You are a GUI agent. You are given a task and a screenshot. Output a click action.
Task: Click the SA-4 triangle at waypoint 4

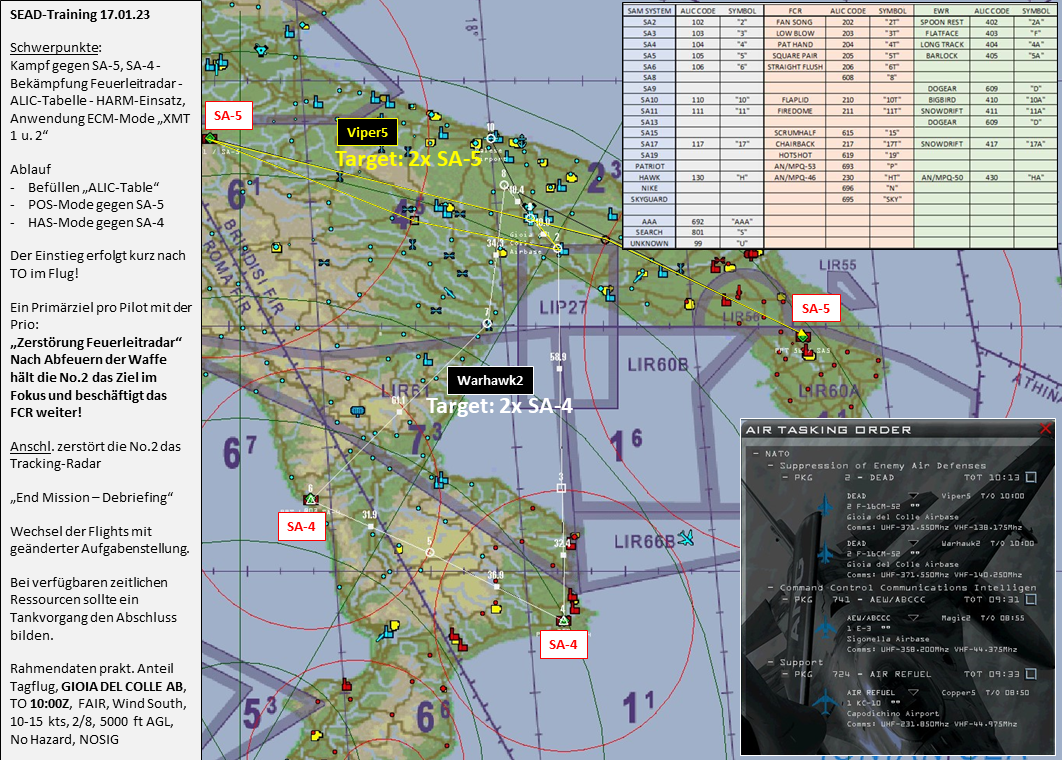563,620
